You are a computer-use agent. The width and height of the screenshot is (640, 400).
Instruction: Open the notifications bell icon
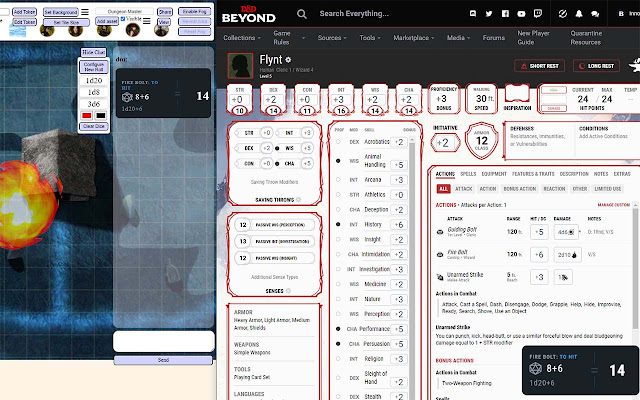point(579,13)
